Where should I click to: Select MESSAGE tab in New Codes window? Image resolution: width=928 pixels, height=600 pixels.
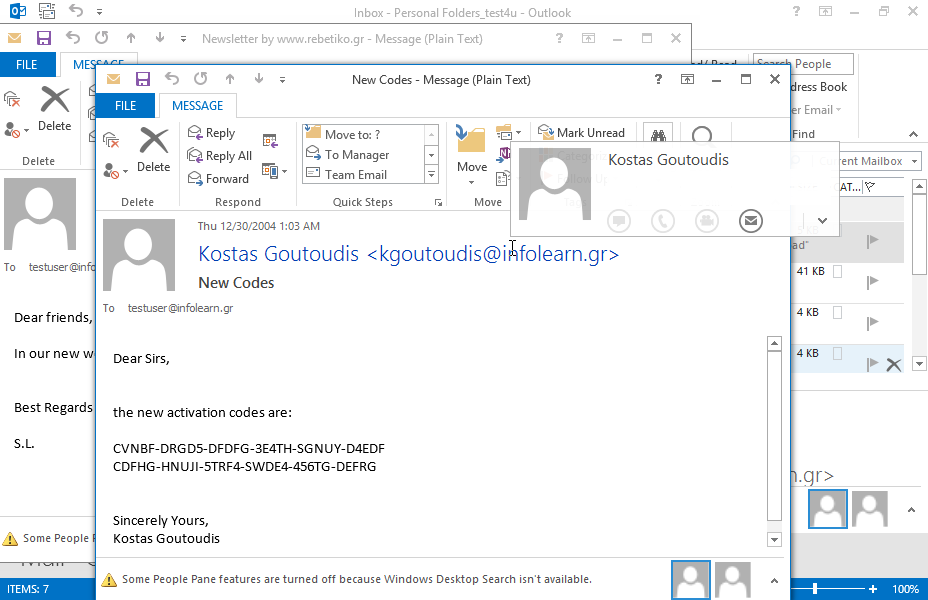(198, 106)
